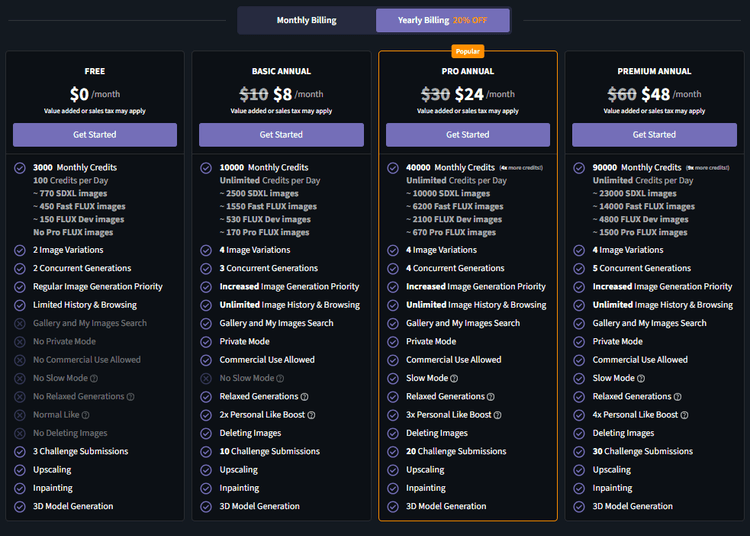750x536 pixels.
Task: Click Get Started under the Free plan
Action: 95,135
